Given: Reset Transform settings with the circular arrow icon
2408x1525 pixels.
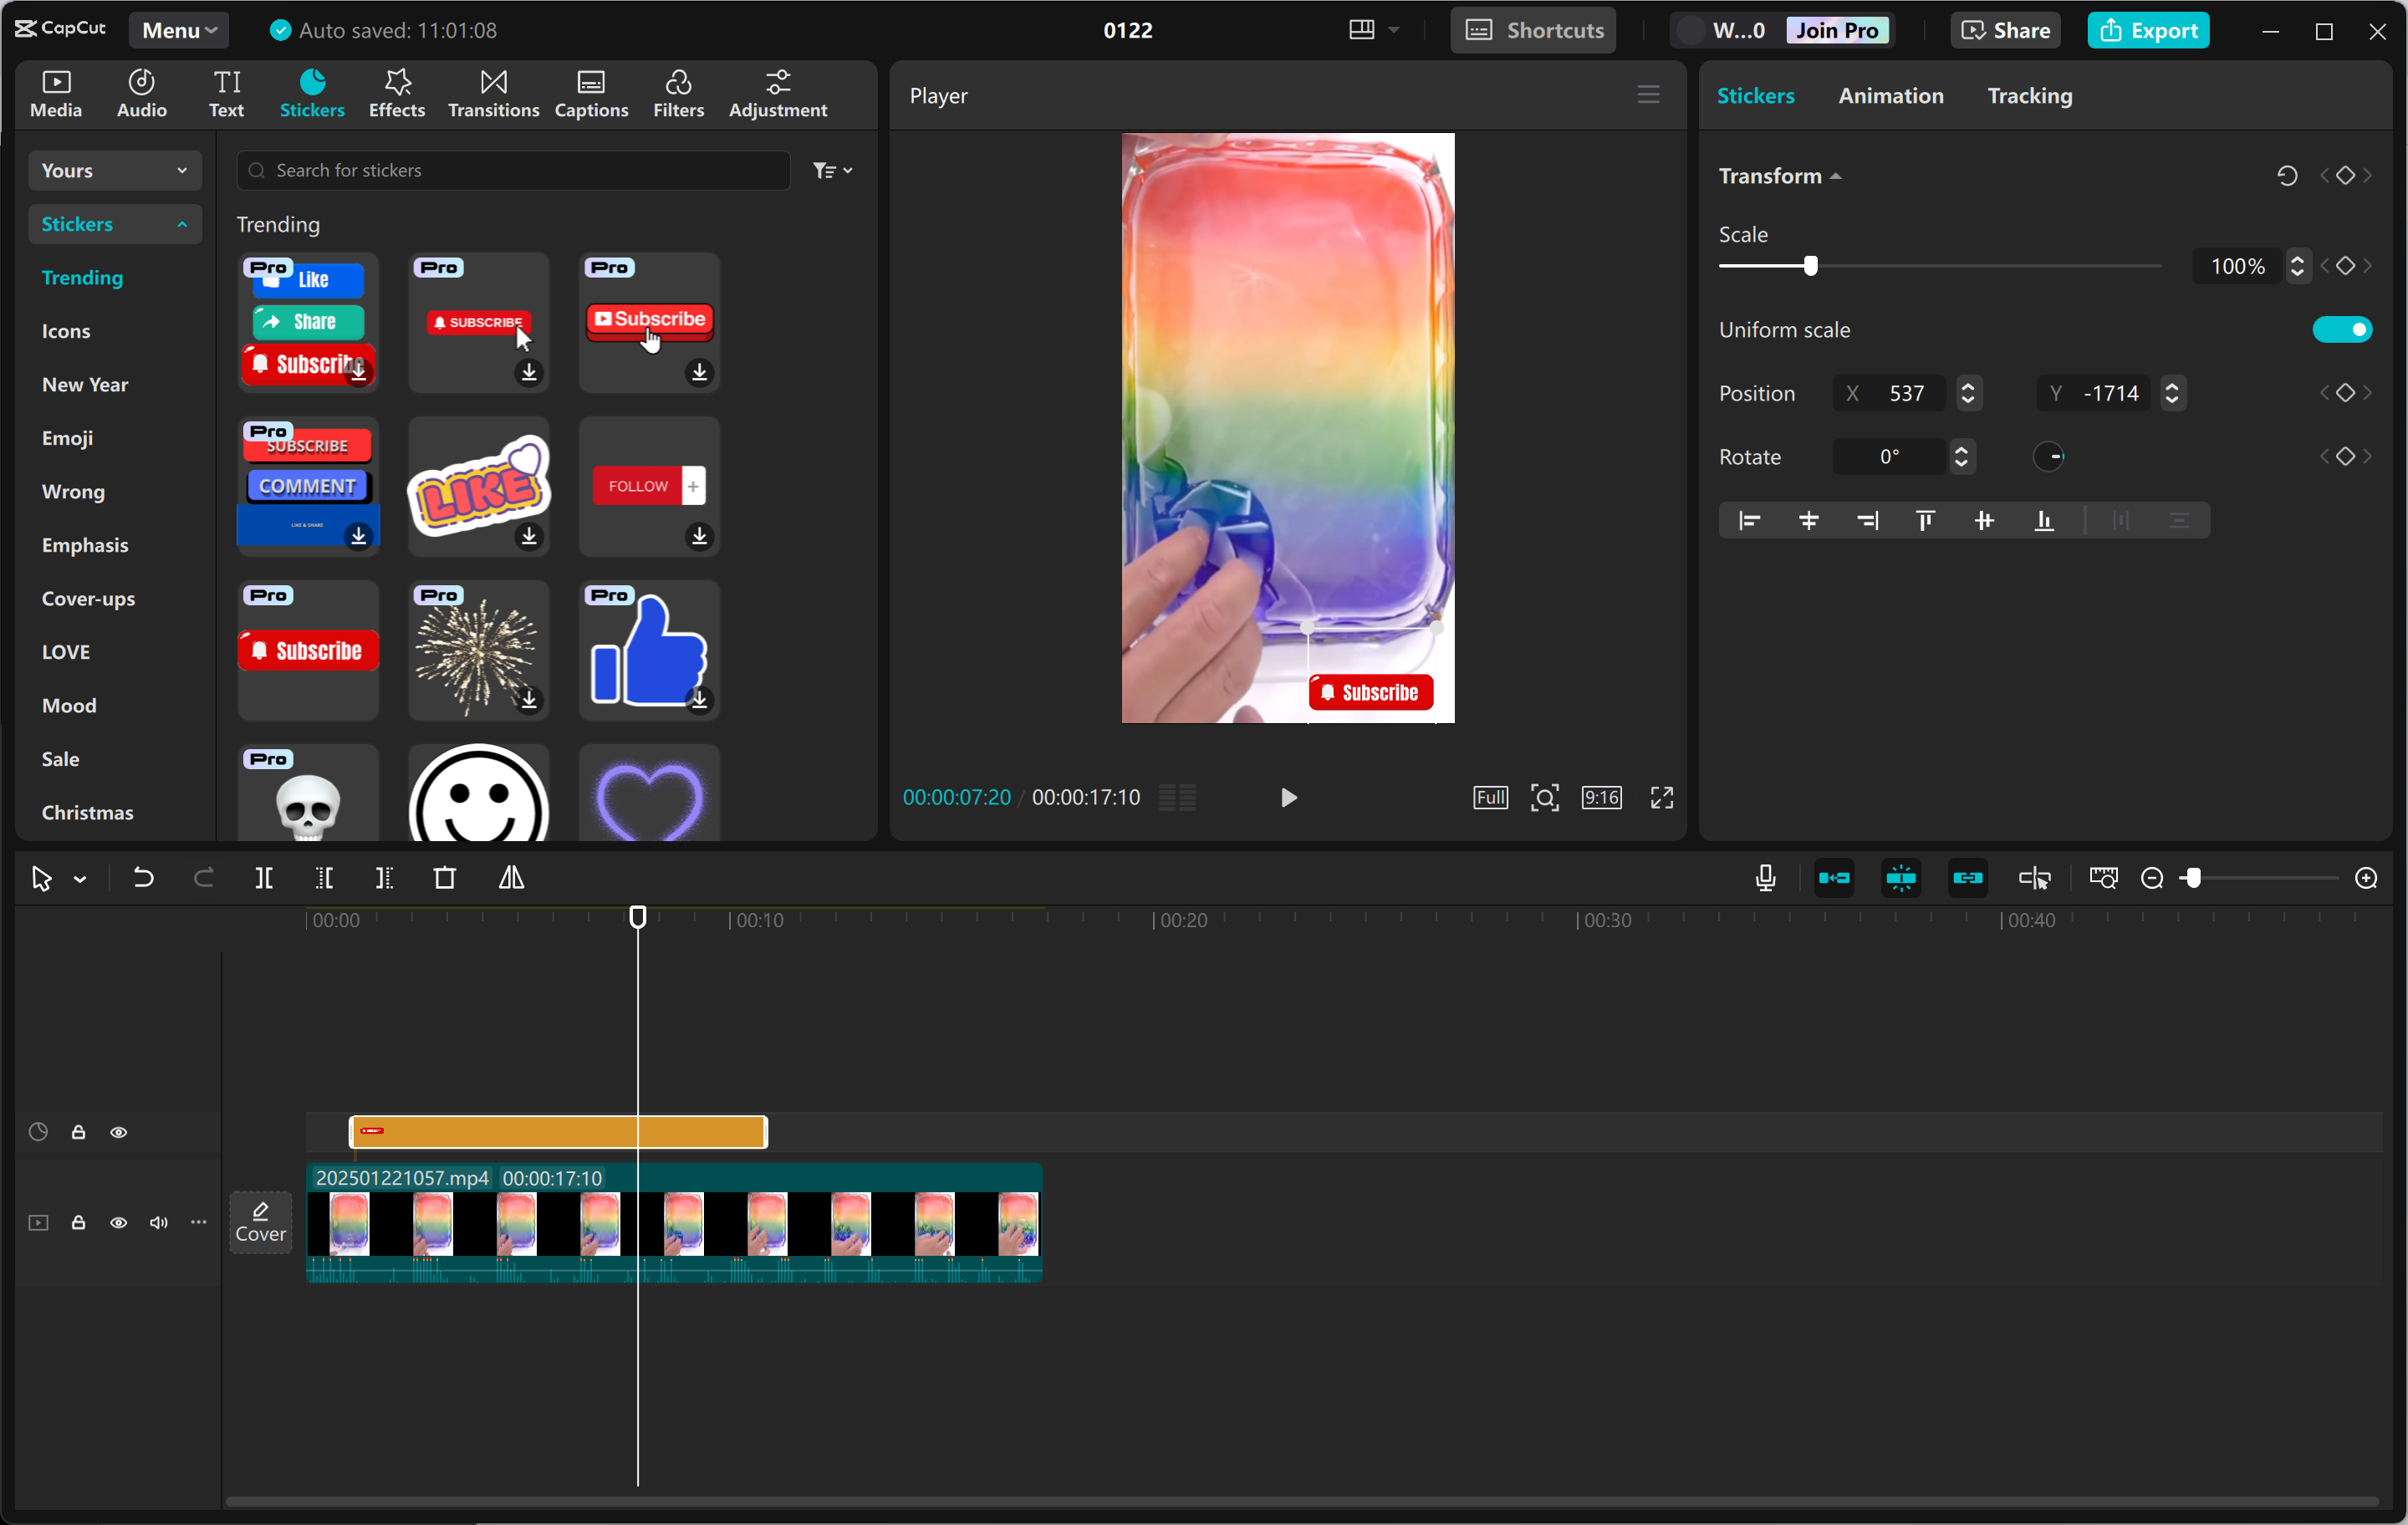Looking at the screenshot, I should click(x=2287, y=175).
